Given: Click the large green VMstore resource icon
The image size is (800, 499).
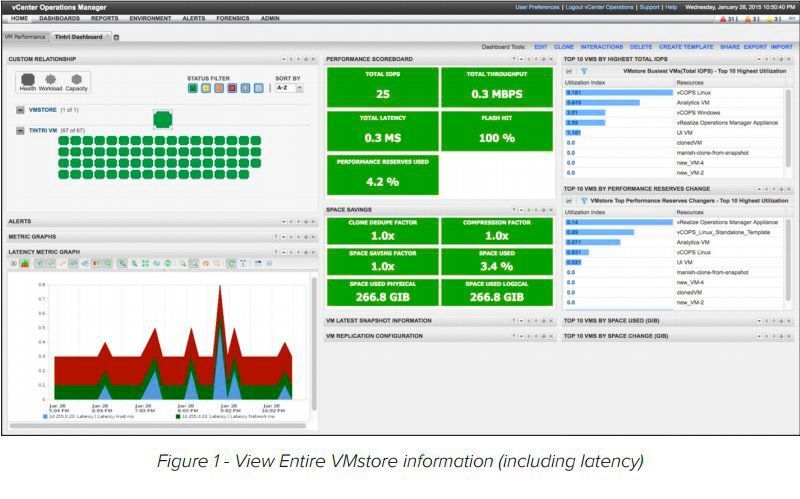Looking at the screenshot, I should (163, 119).
